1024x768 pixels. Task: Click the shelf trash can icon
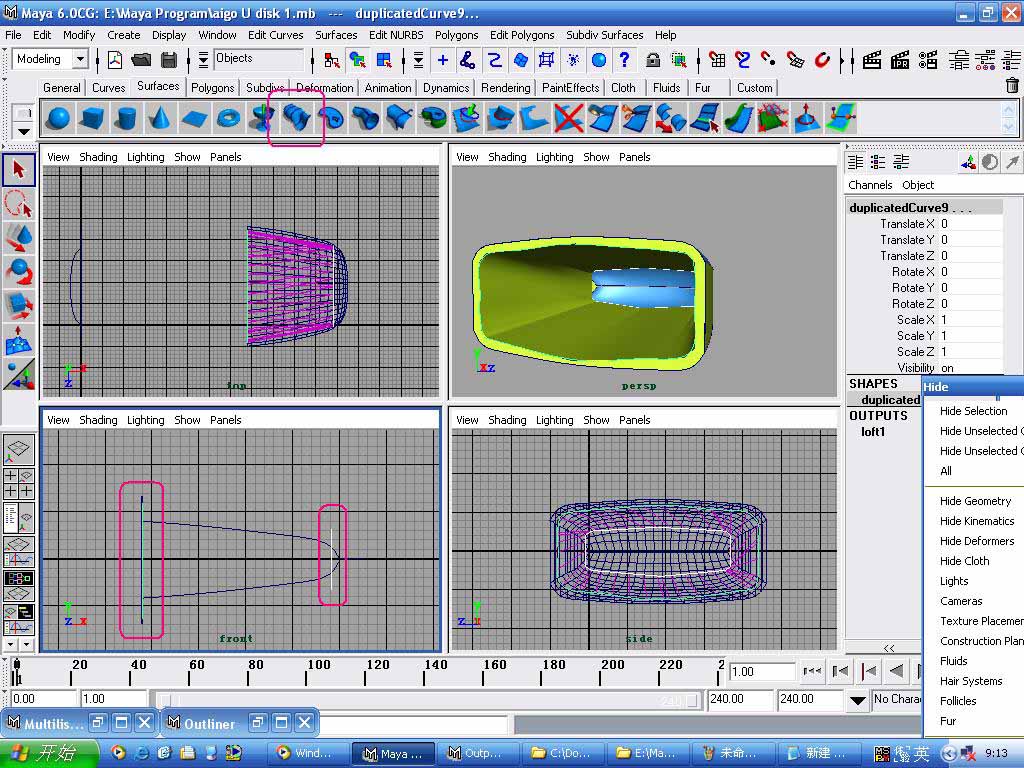1012,86
